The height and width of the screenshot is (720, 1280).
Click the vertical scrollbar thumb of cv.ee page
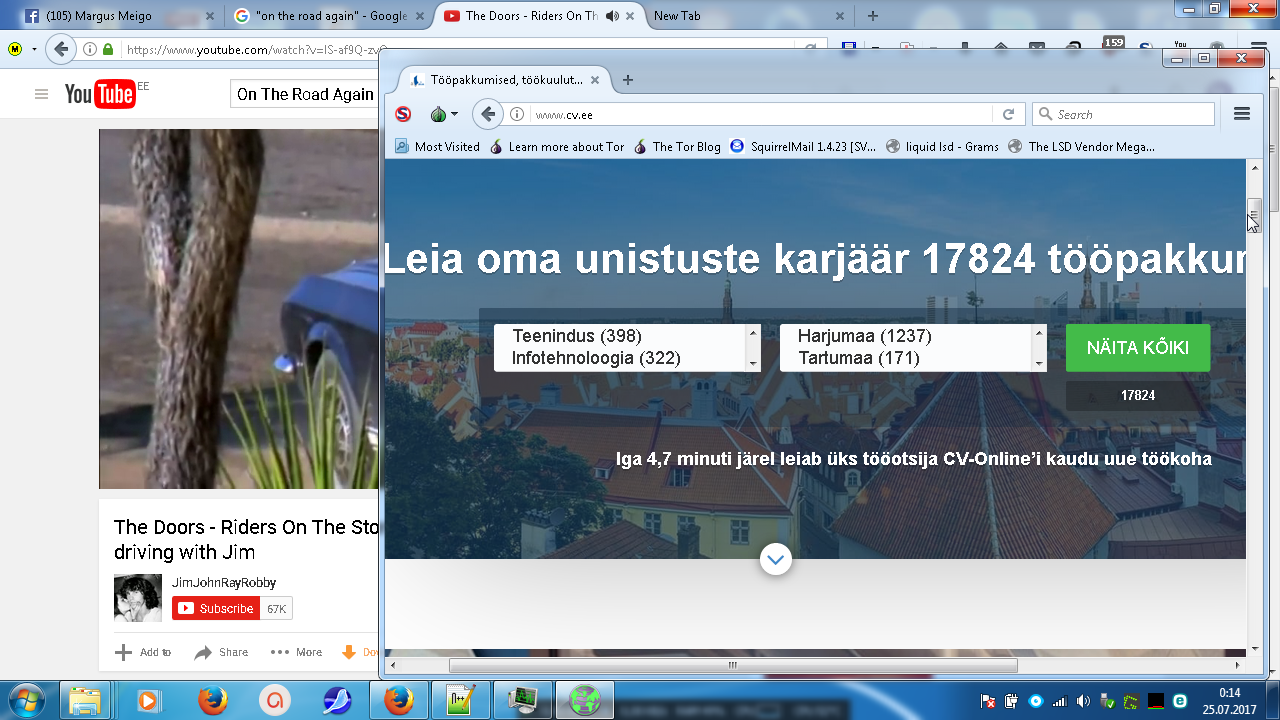(x=1254, y=214)
